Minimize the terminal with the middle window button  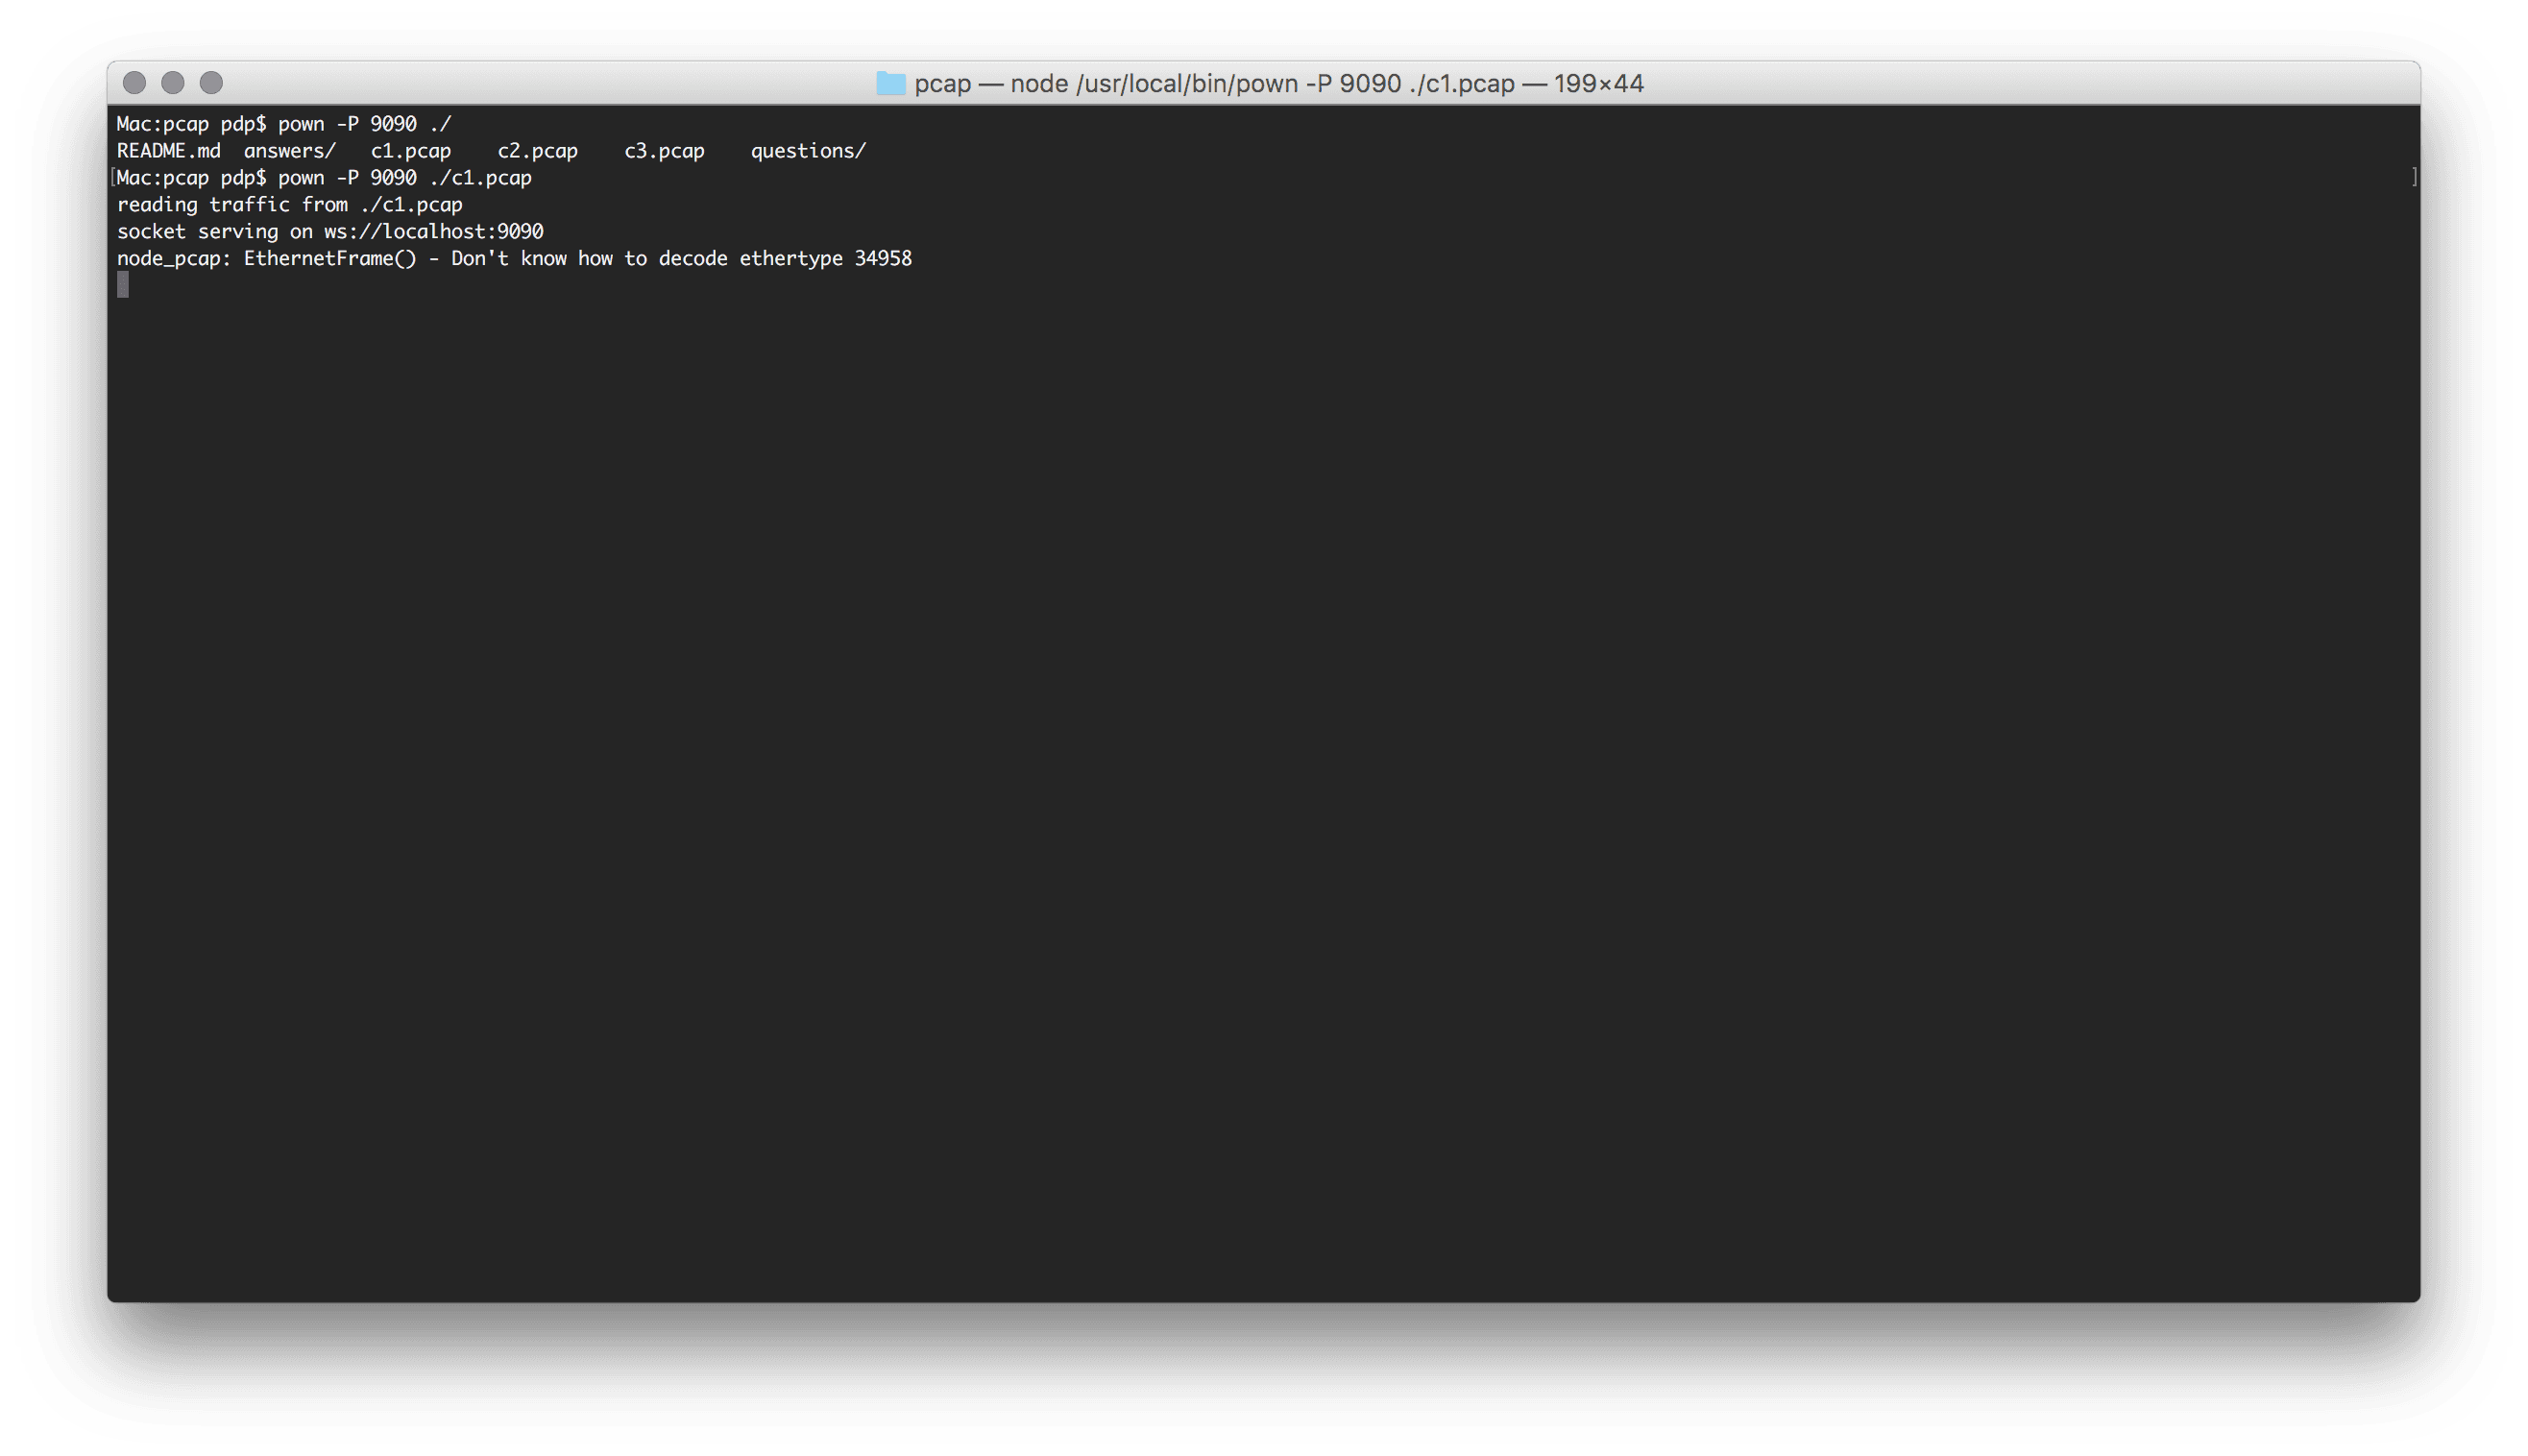coord(173,83)
